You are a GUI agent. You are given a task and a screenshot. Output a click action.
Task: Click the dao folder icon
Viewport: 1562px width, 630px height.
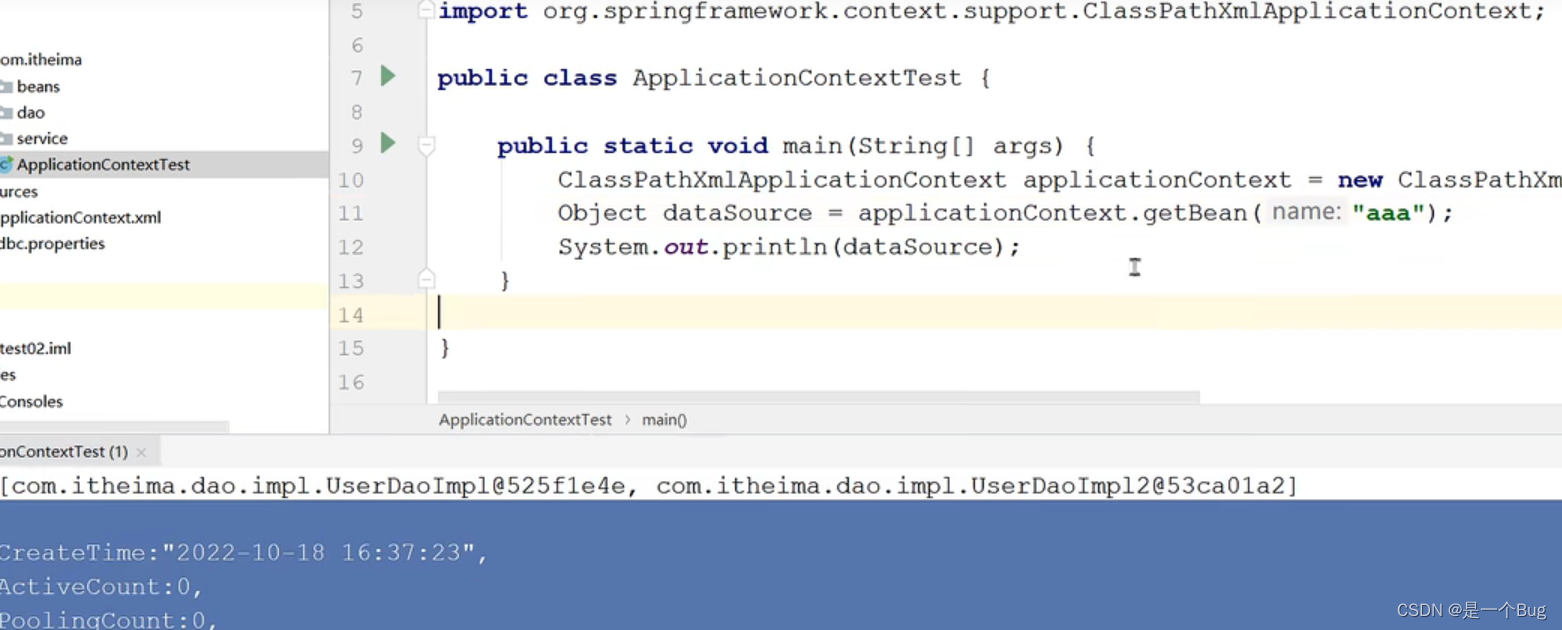pos(6,112)
